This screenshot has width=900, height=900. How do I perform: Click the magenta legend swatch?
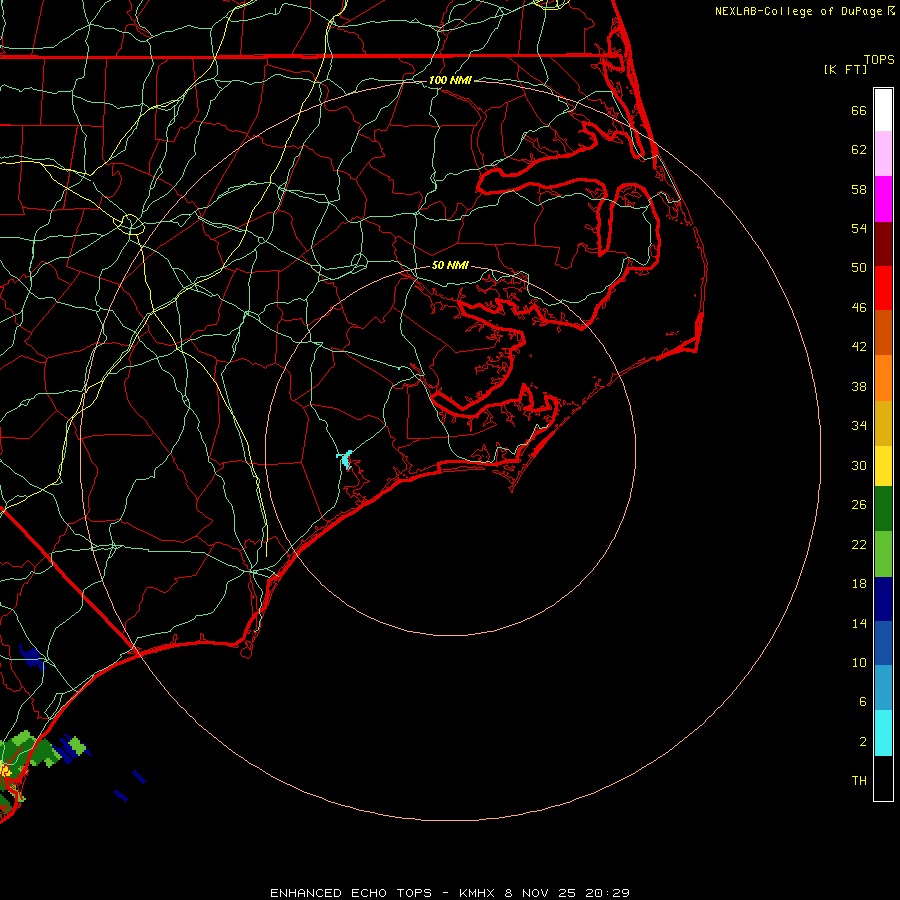click(883, 199)
